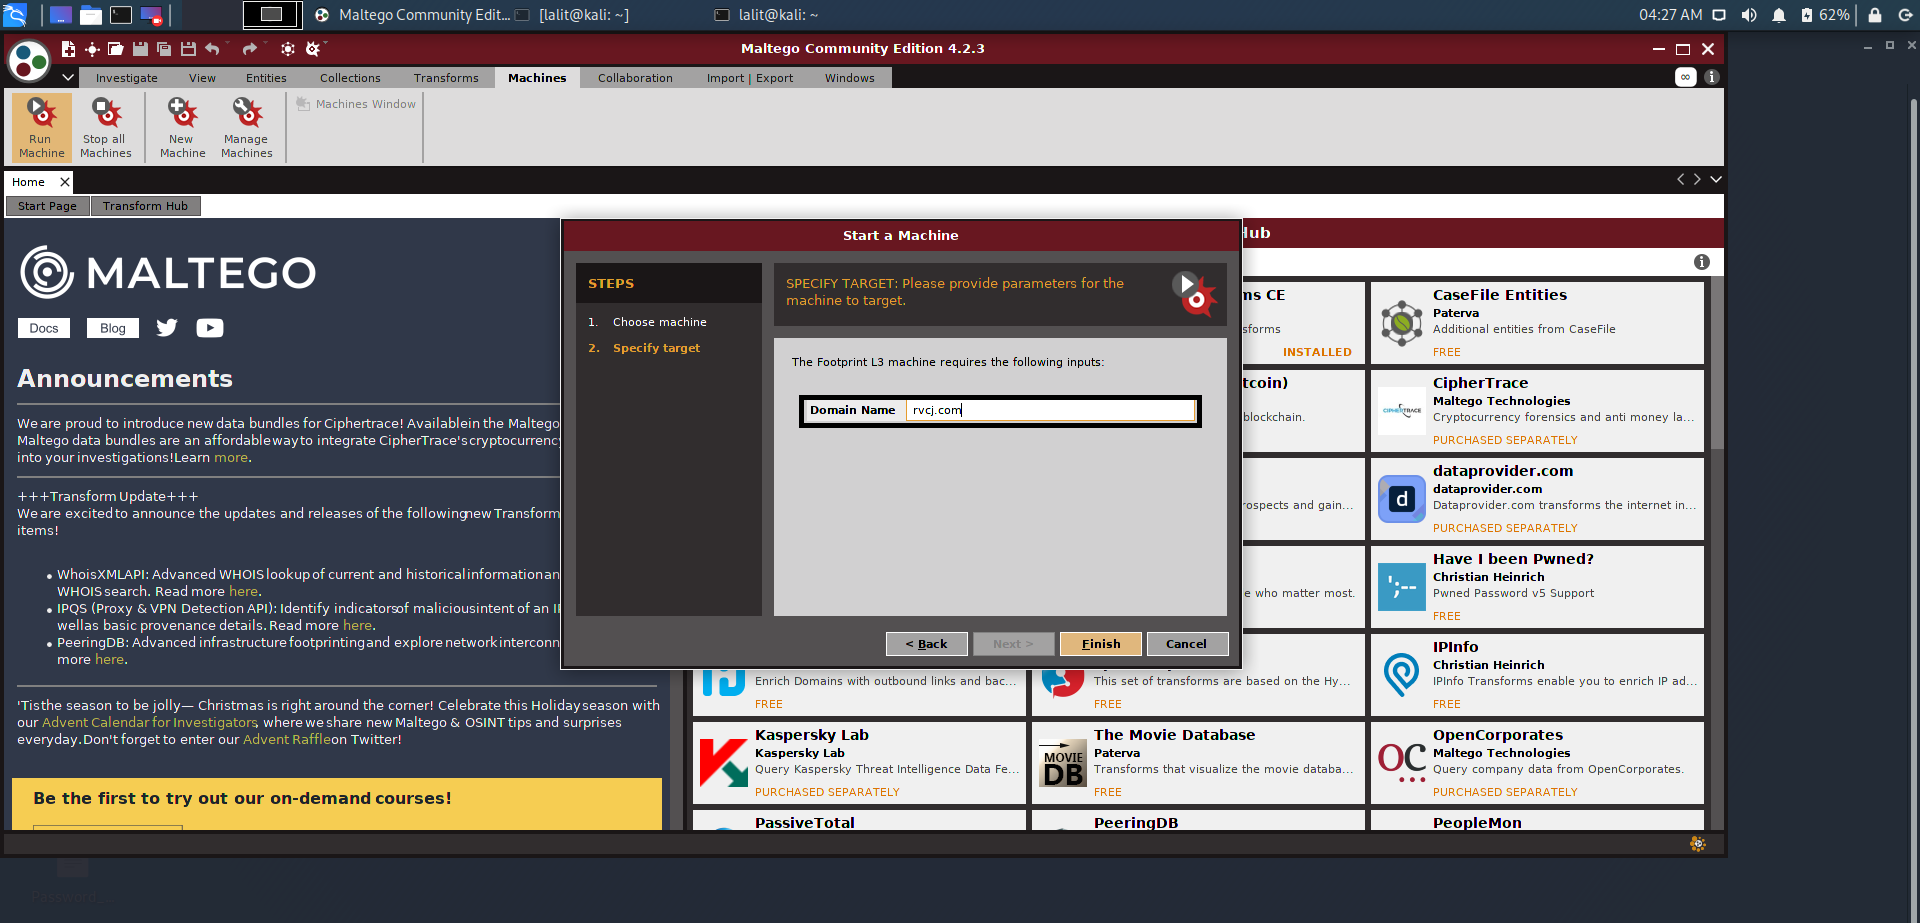Open the Advent Calendar for Investigators link
This screenshot has width=1920, height=923.
[x=150, y=722]
